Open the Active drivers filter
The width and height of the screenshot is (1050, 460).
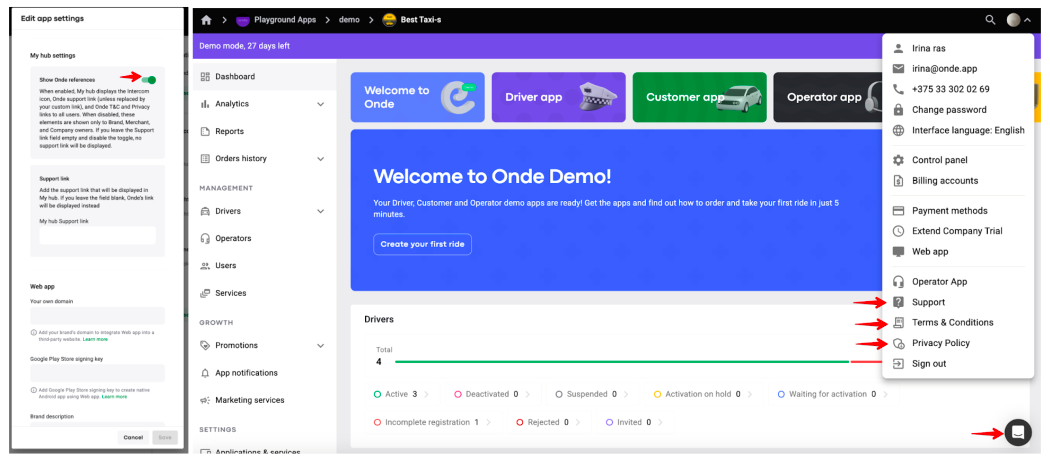tap(402, 394)
